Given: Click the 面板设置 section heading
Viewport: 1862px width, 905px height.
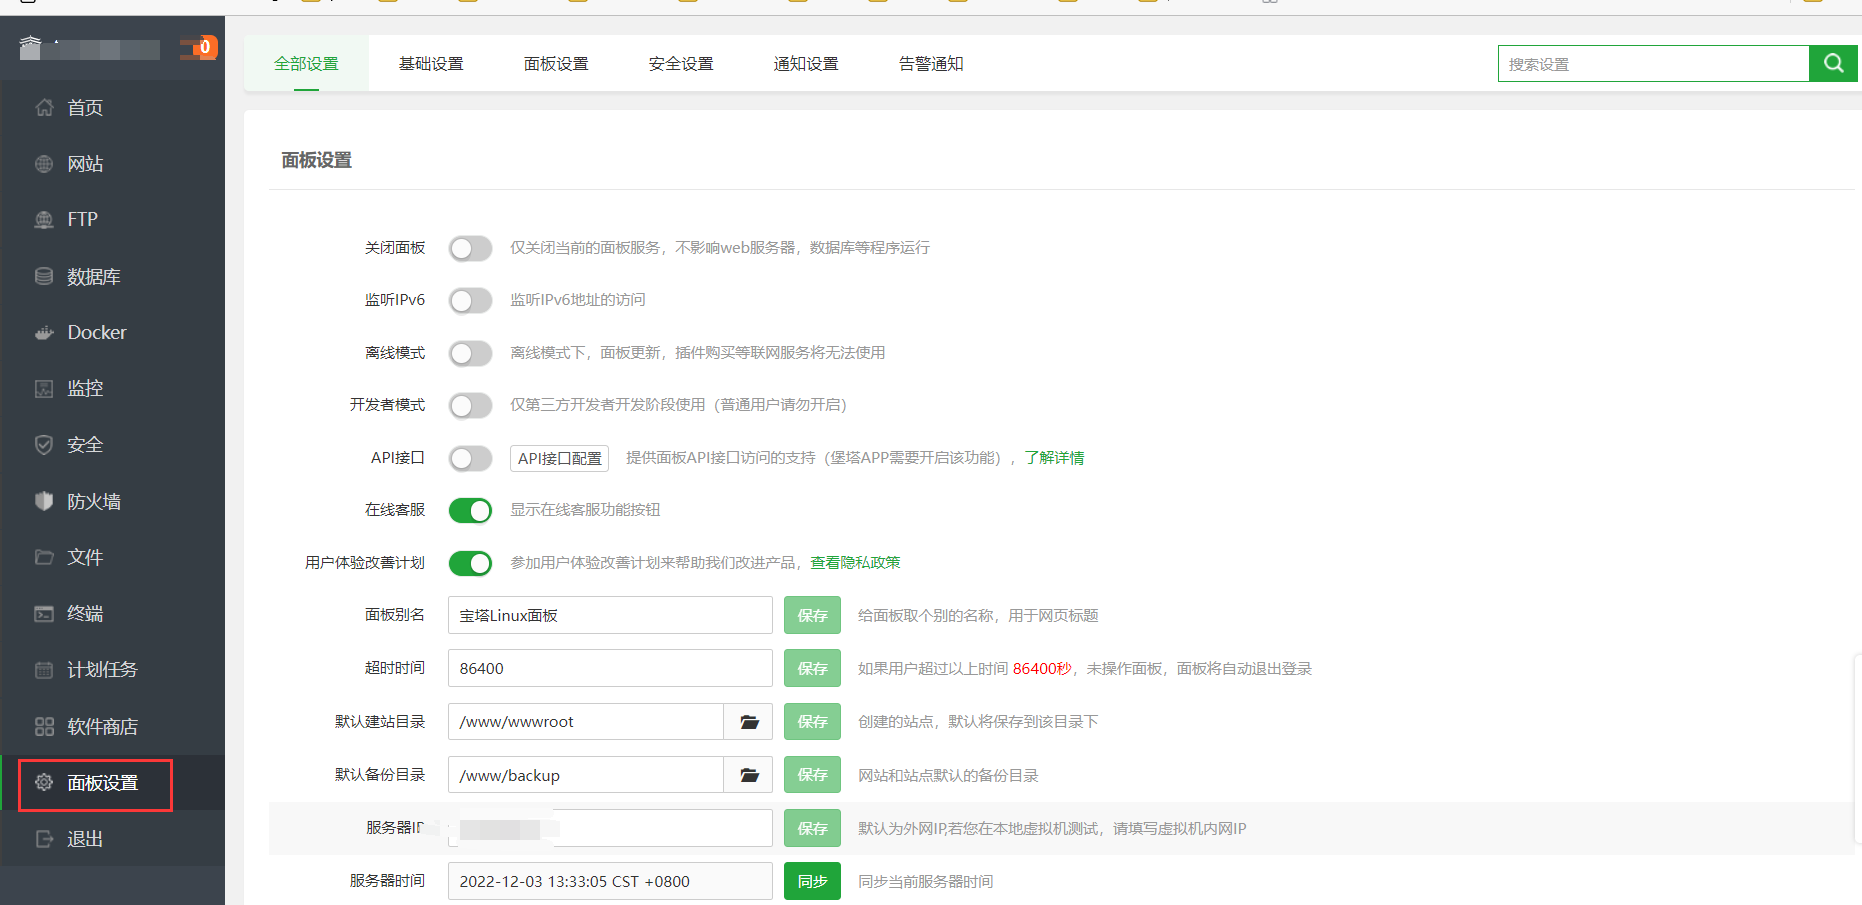Looking at the screenshot, I should (316, 160).
